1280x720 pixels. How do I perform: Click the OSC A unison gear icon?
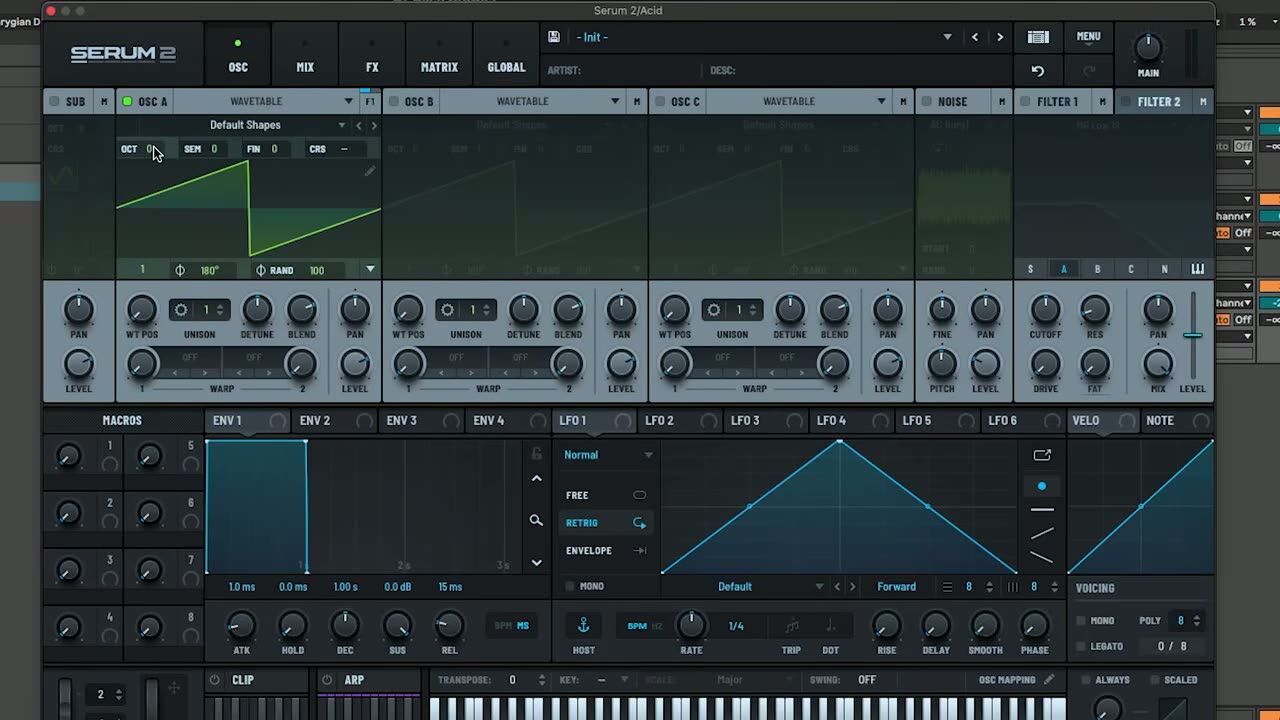(181, 310)
